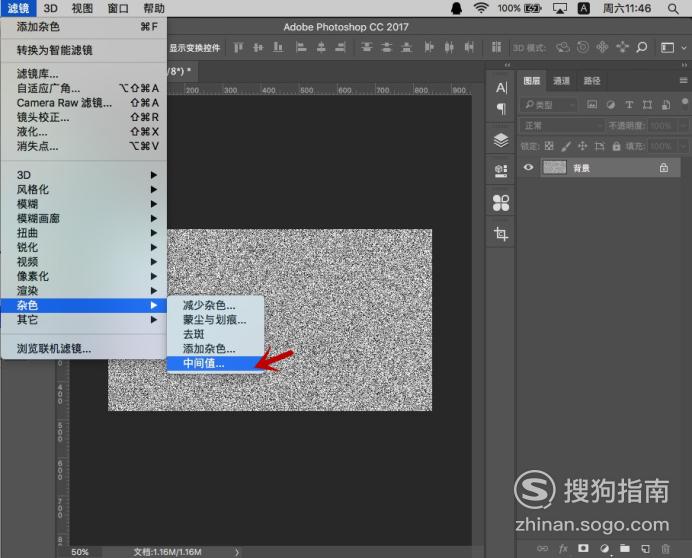Select the 3D pan mode icon
This screenshot has width=692, height=558.
click(x=602, y=47)
